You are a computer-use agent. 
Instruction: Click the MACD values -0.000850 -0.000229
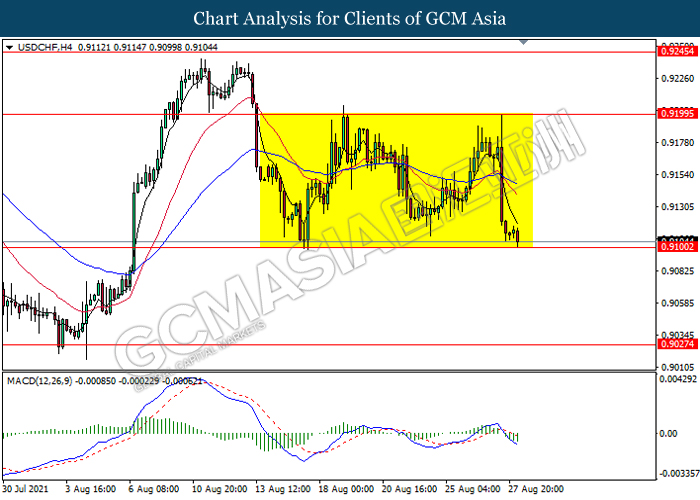118,381
